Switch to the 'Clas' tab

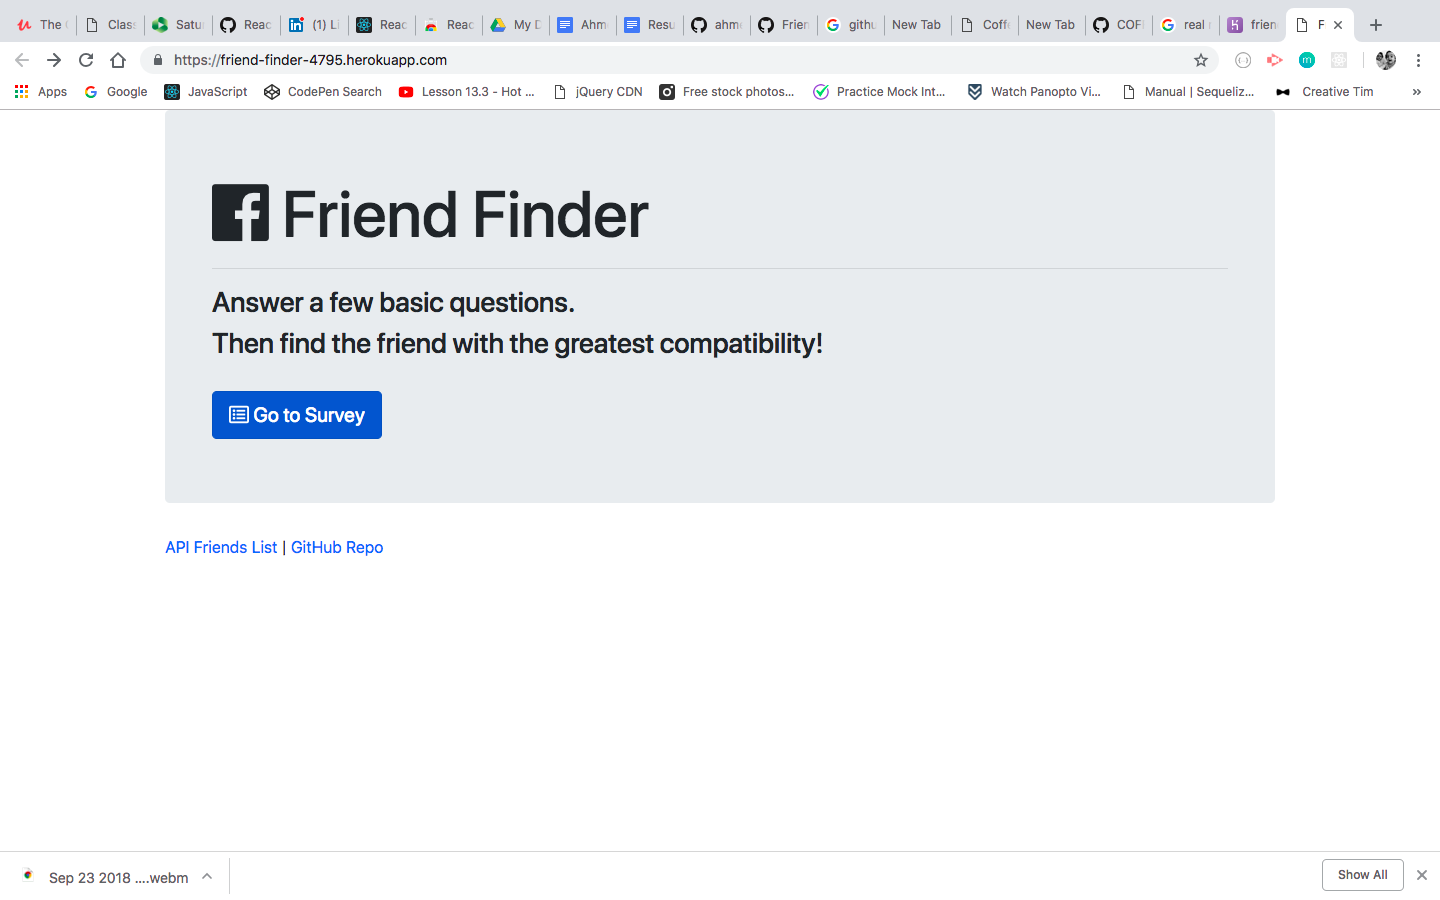pyautogui.click(x=110, y=25)
